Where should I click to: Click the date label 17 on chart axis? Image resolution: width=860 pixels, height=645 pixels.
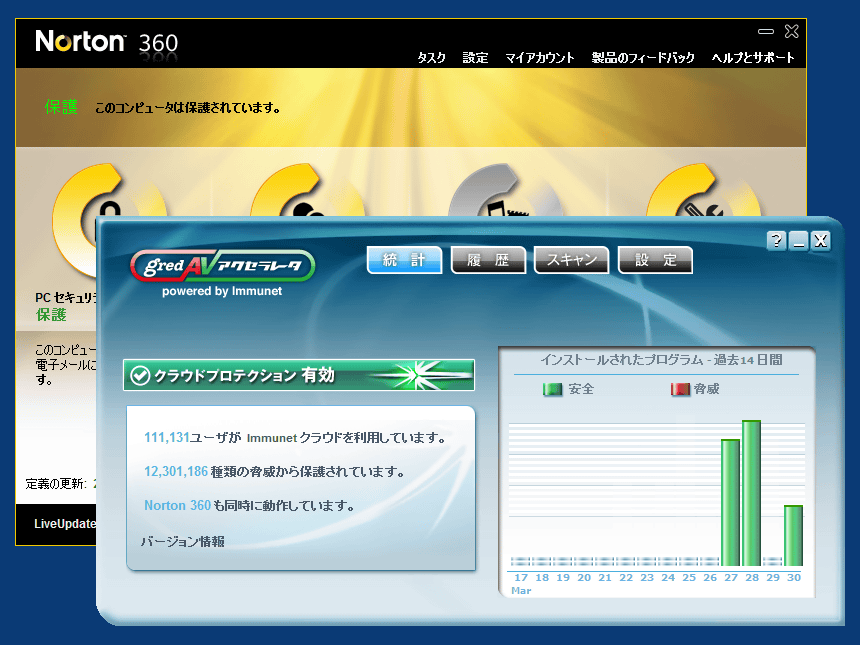521,578
